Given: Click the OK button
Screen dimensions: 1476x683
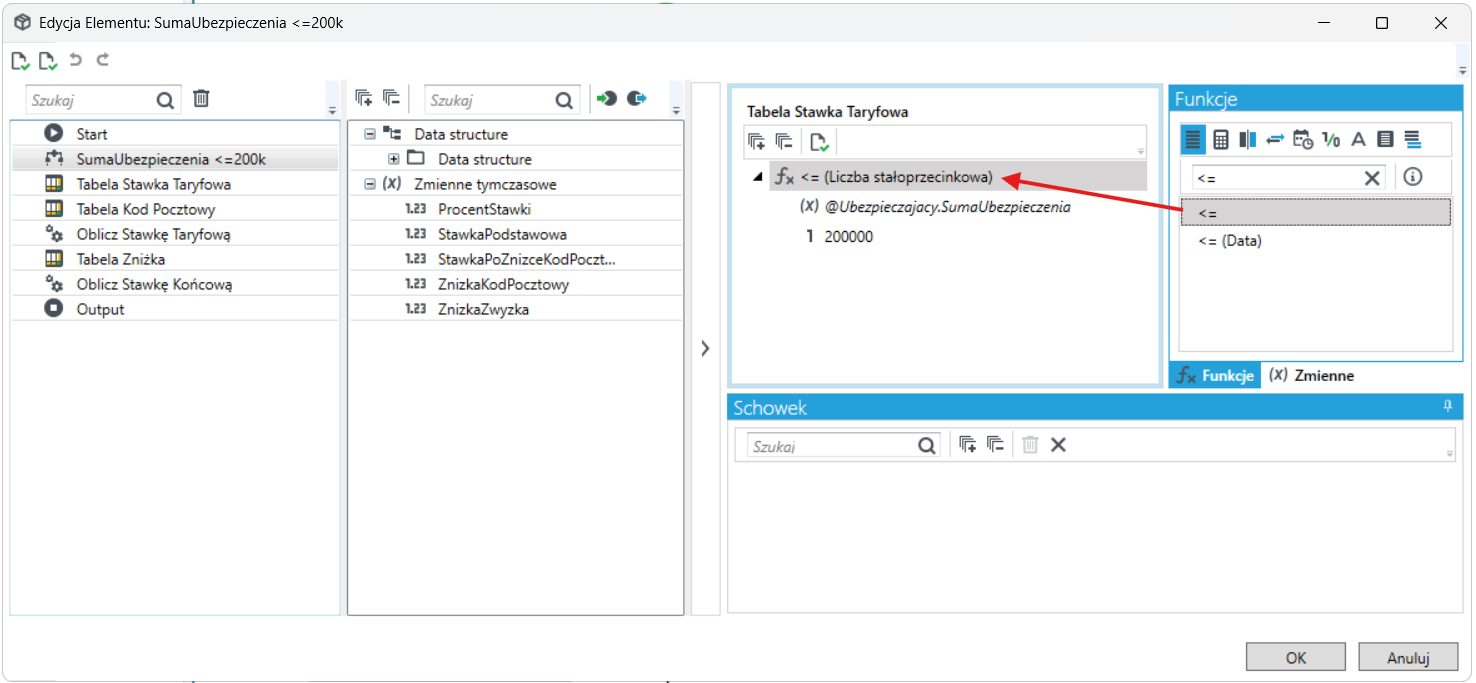Looking at the screenshot, I should pos(1296,657).
